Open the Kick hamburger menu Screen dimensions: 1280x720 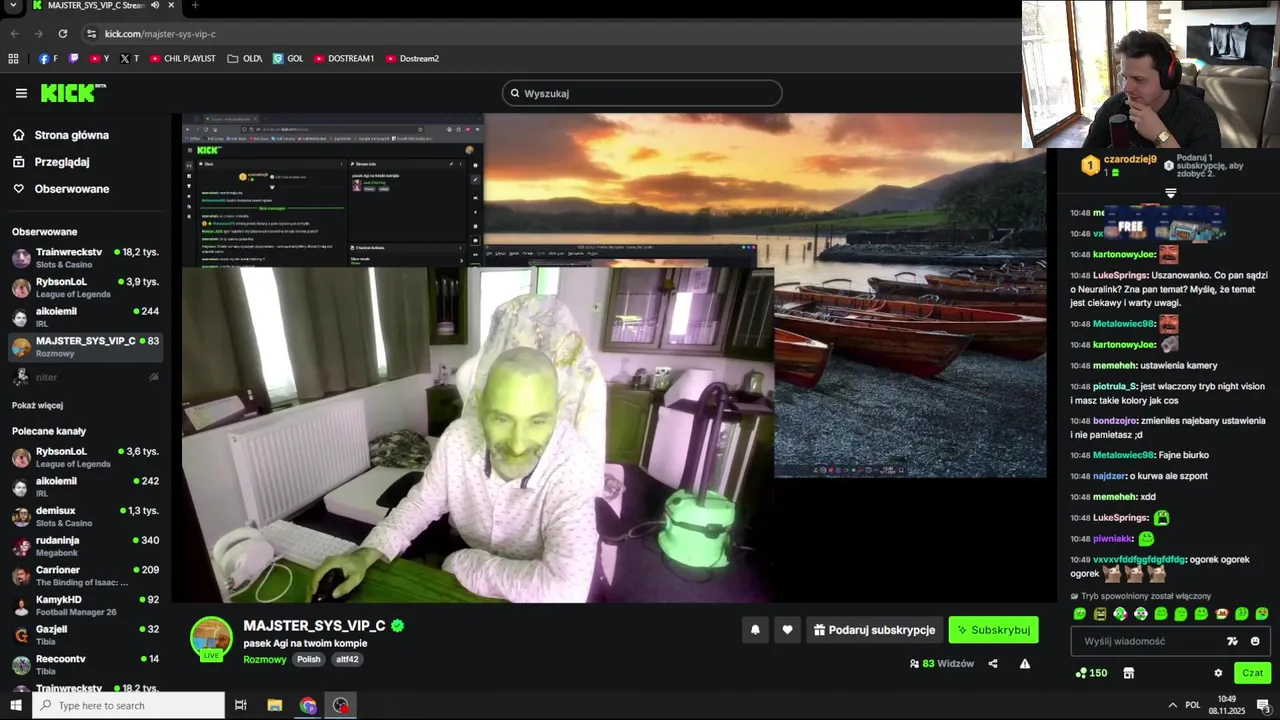tap(21, 93)
